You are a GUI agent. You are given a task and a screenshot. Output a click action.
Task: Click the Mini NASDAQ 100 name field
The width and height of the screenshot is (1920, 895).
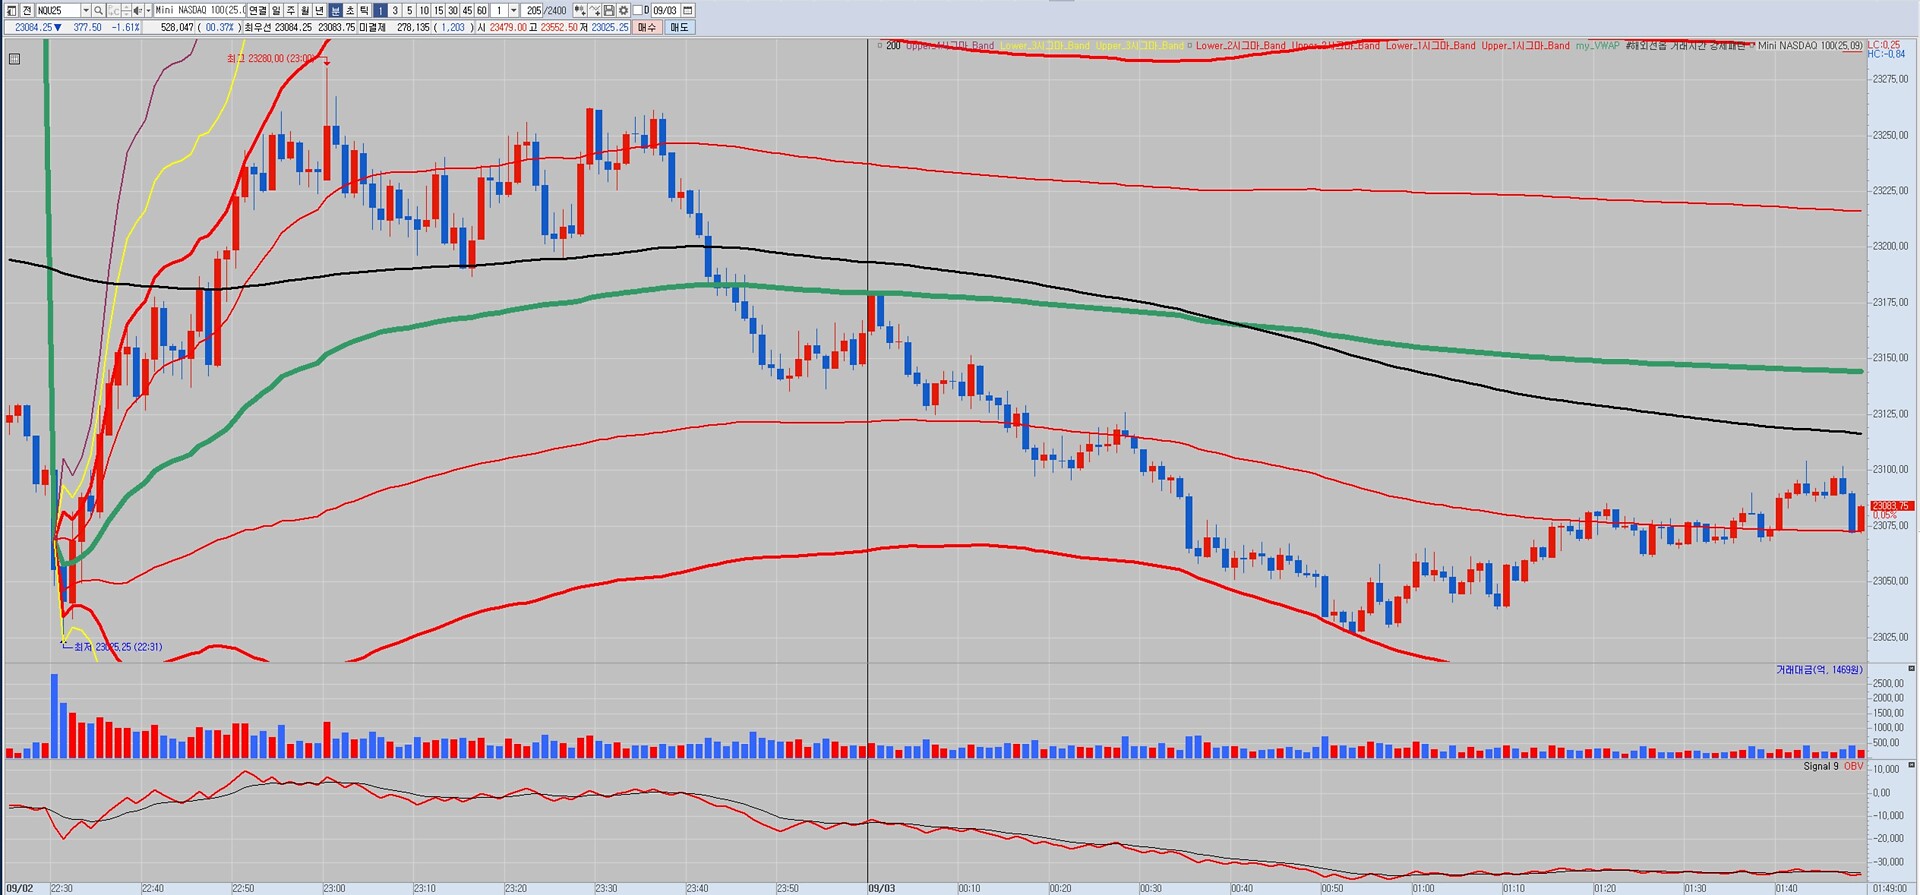[x=200, y=10]
